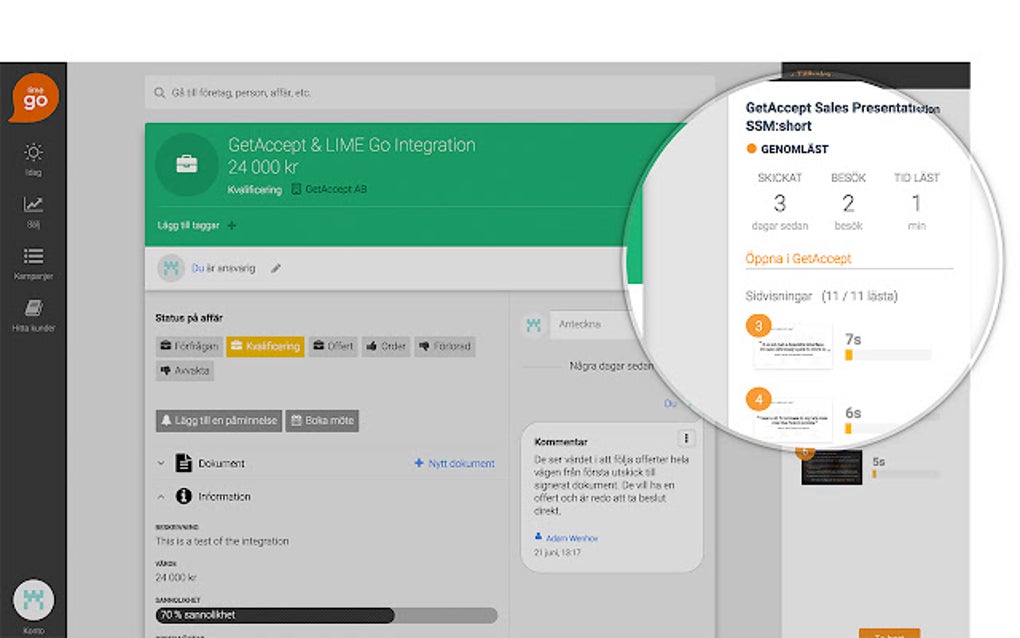The image size is (1020, 638).
Task: Click Lägg till en påminnelse button
Action: tap(219, 421)
